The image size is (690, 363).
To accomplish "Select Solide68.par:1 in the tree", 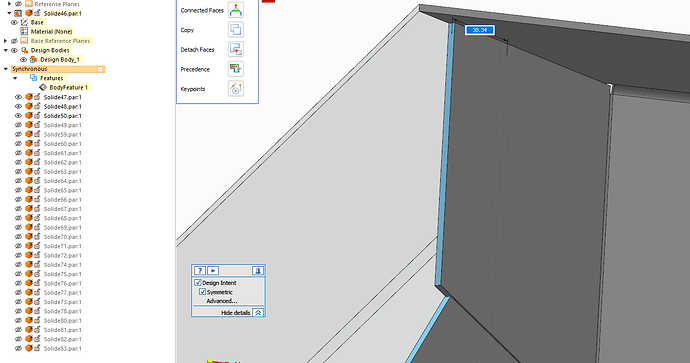I will pyautogui.click(x=62, y=218).
